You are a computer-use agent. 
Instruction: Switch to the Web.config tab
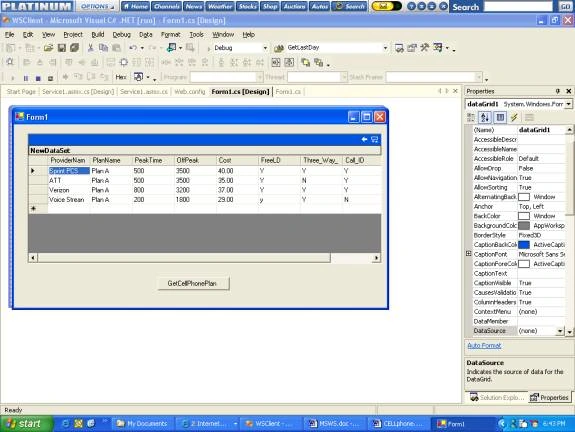[190, 92]
